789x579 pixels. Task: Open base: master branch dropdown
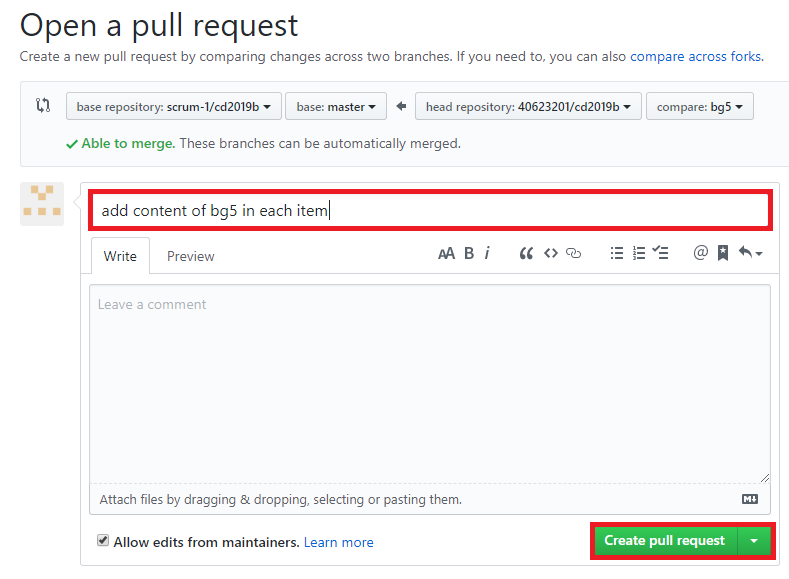click(x=336, y=106)
